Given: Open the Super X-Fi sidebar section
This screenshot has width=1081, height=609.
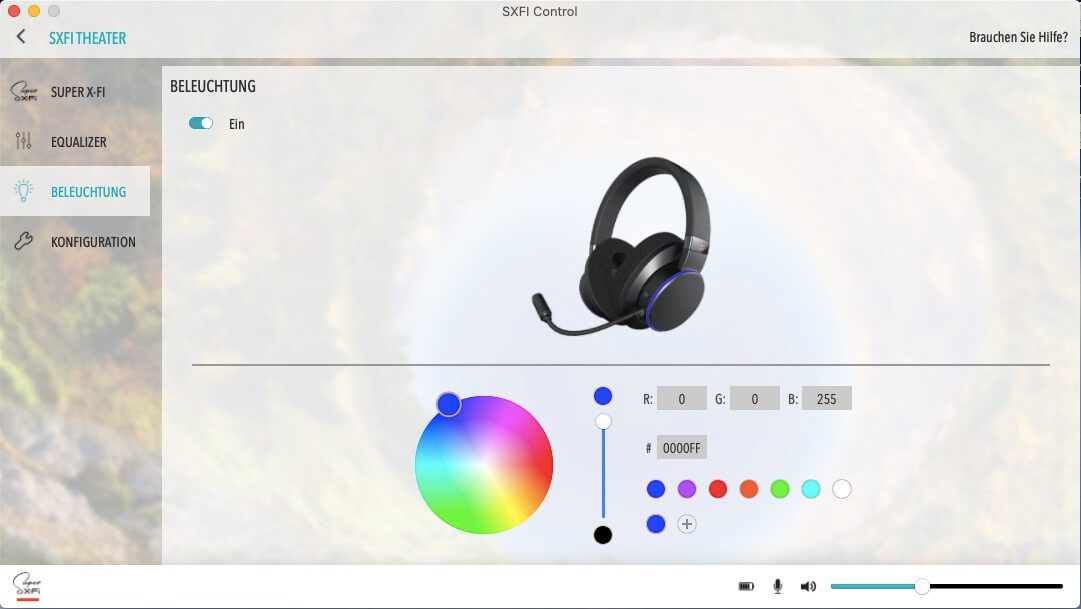Looking at the screenshot, I should tap(76, 92).
